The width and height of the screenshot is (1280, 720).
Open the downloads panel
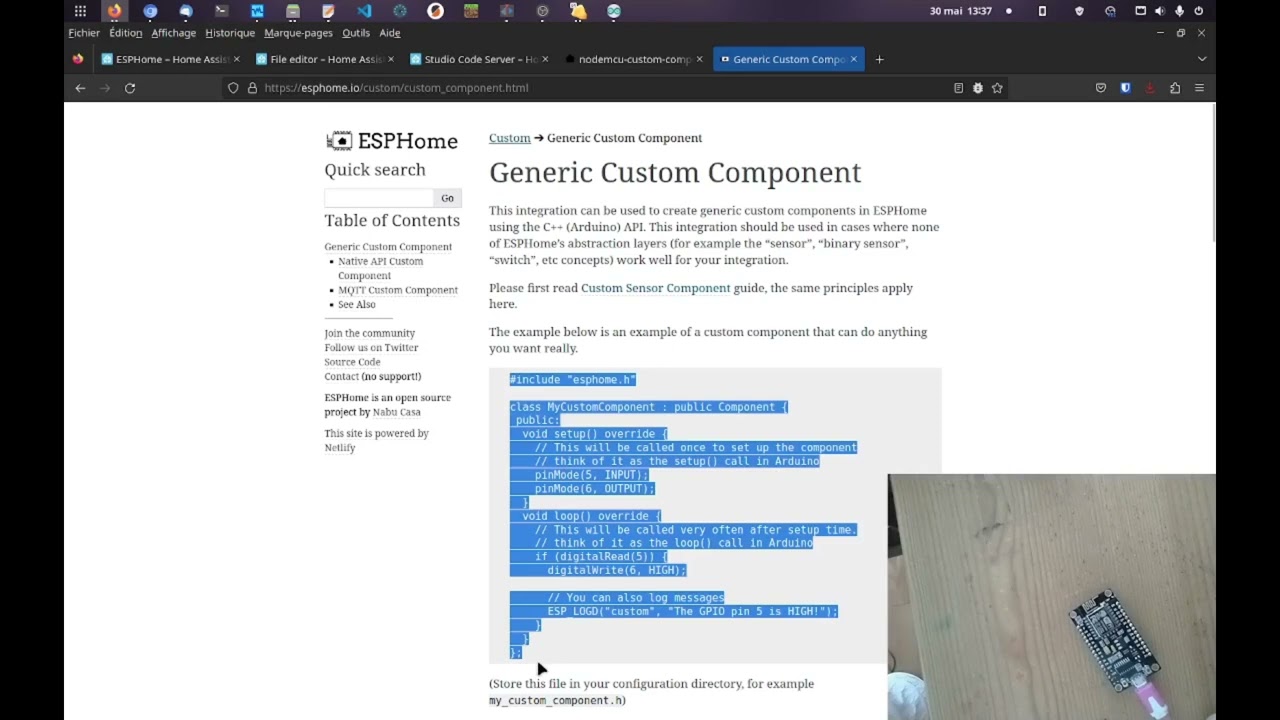(x=1150, y=88)
